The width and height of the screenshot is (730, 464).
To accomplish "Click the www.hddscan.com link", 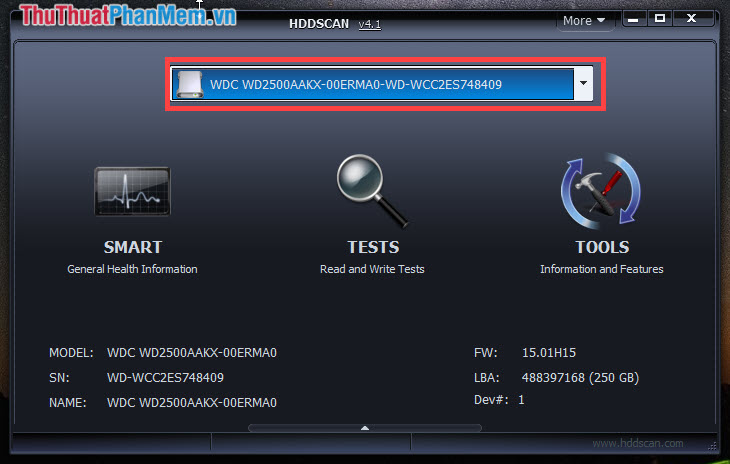I will [x=637, y=444].
